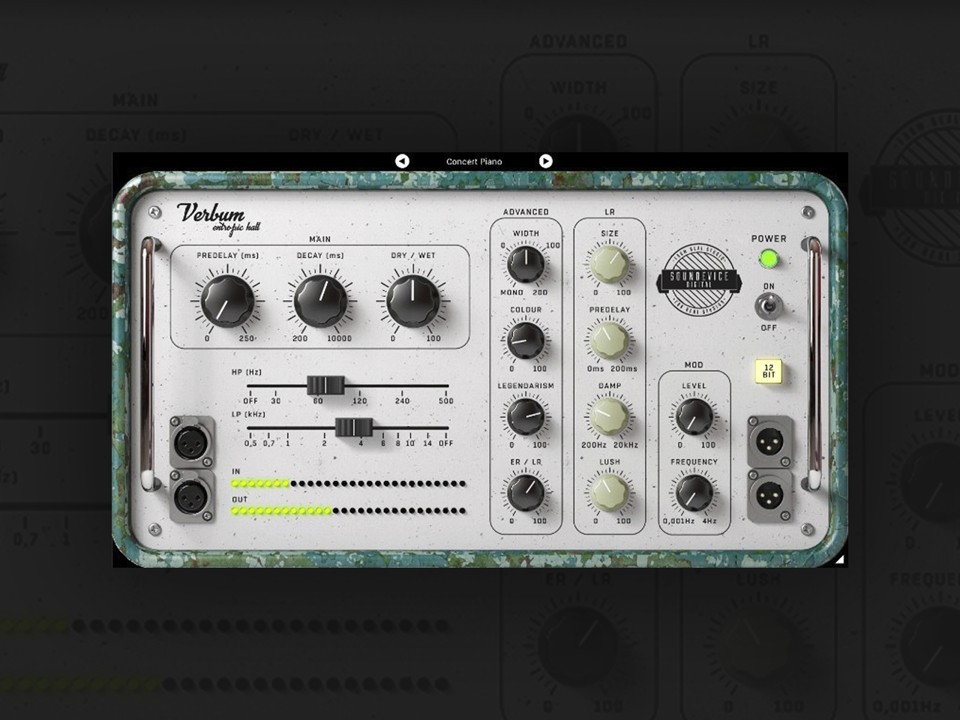Click the Verbum entropic hall logo

coord(219,219)
